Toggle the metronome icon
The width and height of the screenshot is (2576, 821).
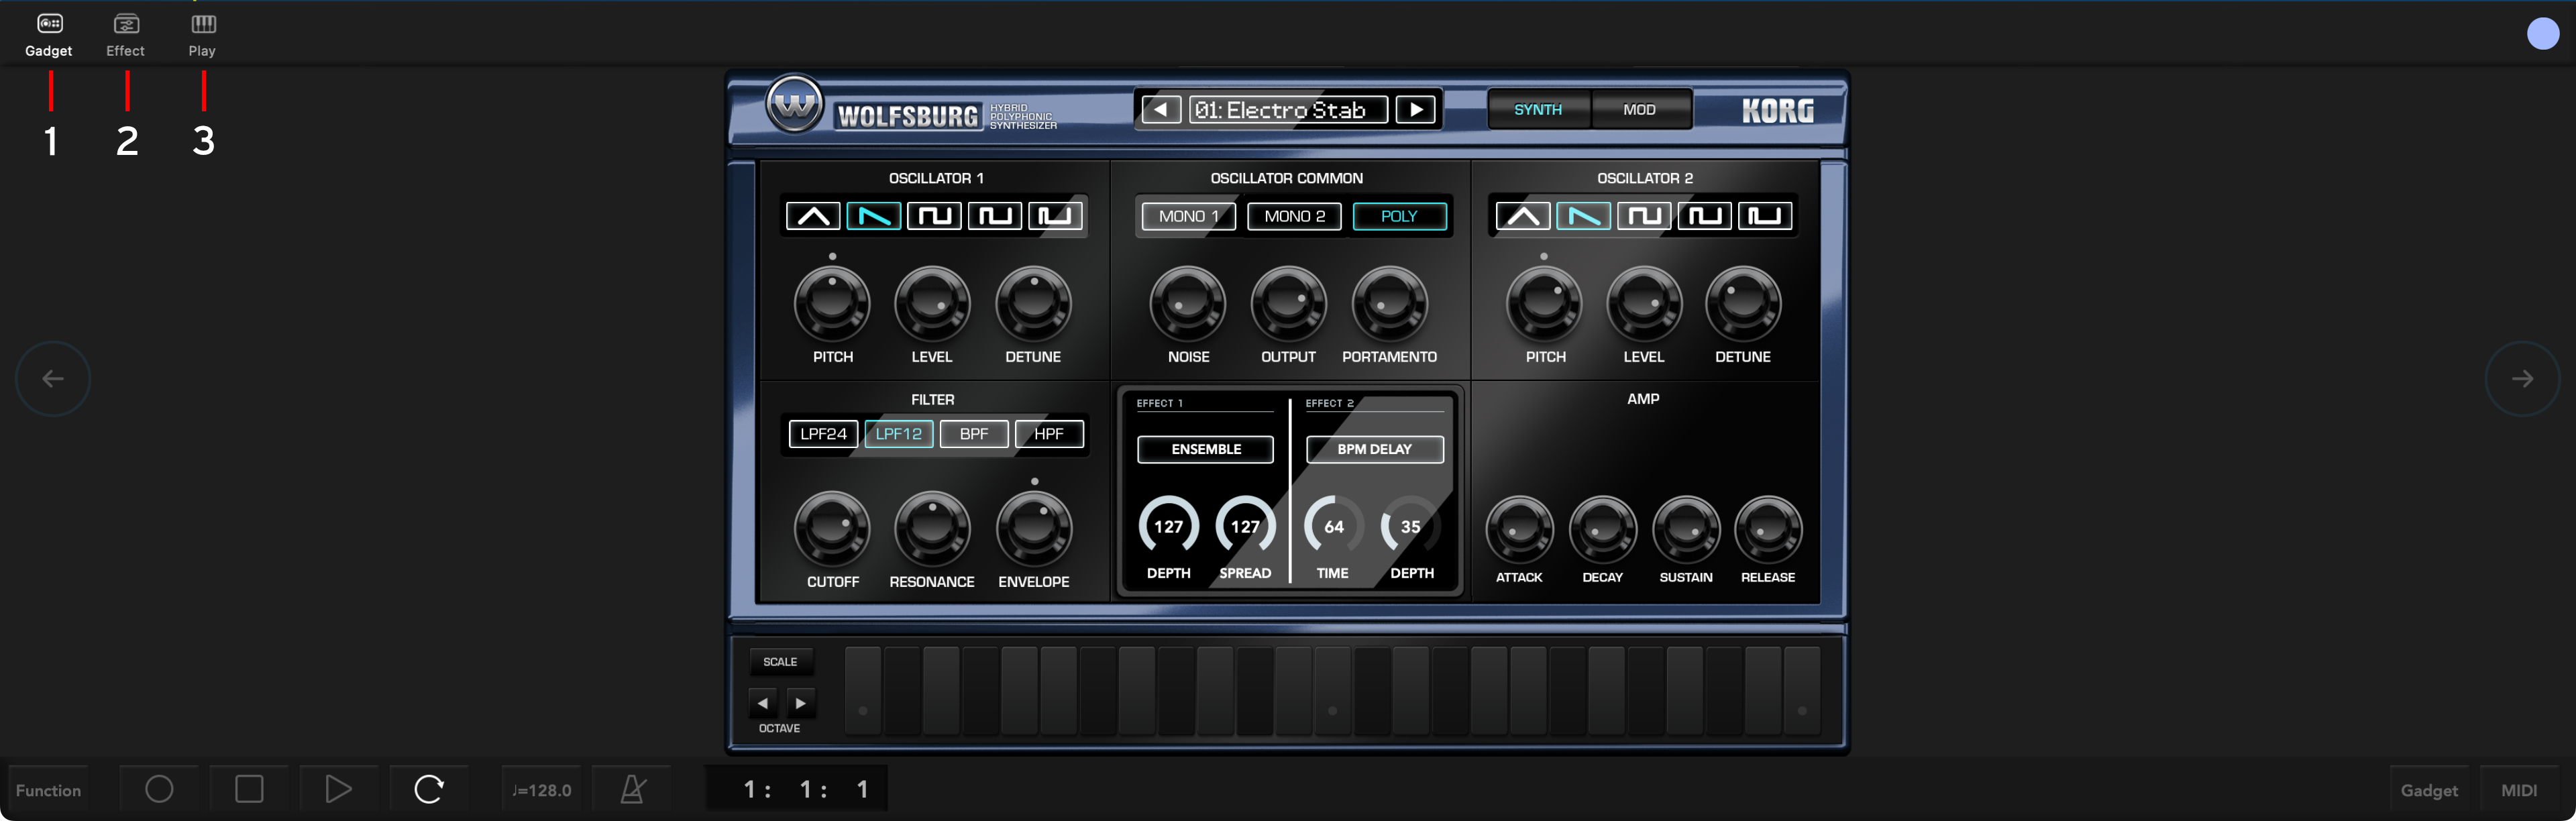coord(633,789)
